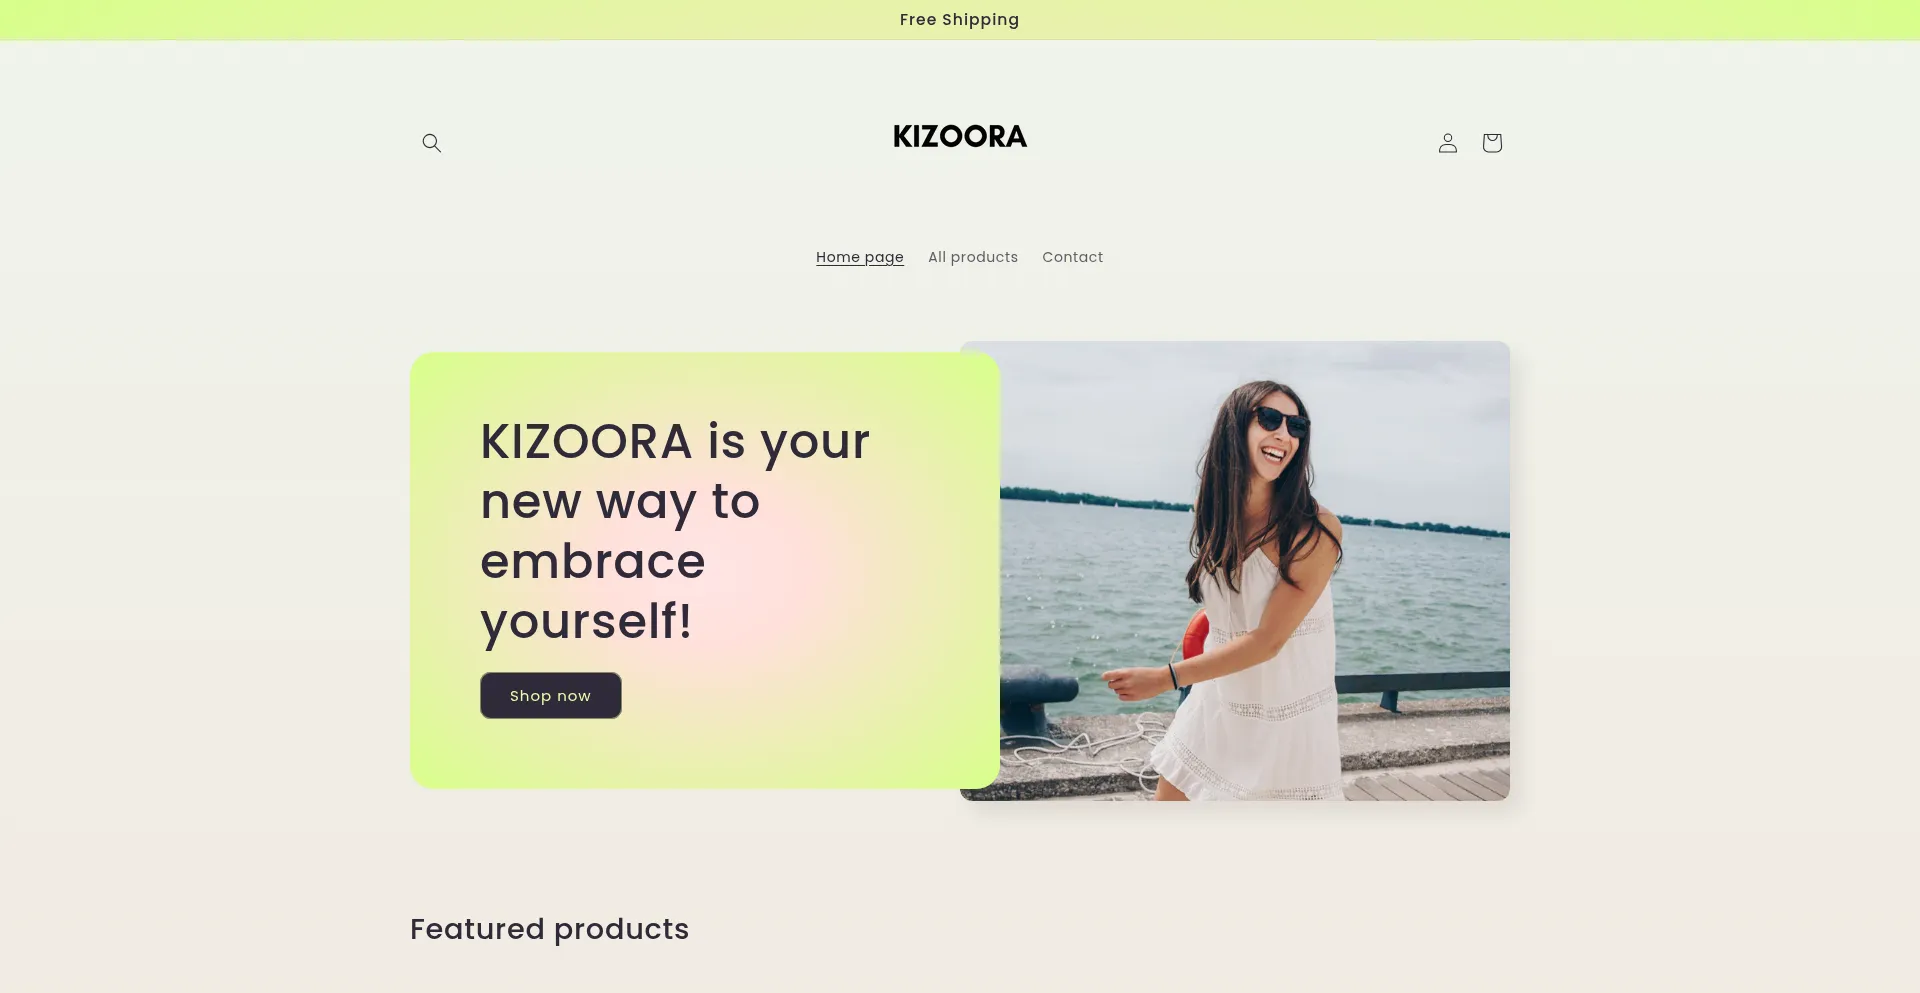1920x993 pixels.
Task: Click the woman's sunglasses in hero photo
Action: coord(1280,421)
